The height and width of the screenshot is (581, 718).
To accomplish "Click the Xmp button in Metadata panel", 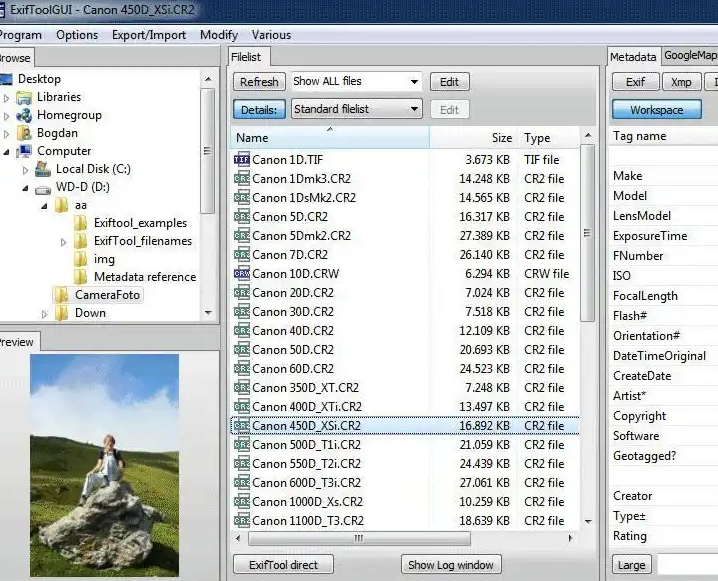I will (x=681, y=82).
